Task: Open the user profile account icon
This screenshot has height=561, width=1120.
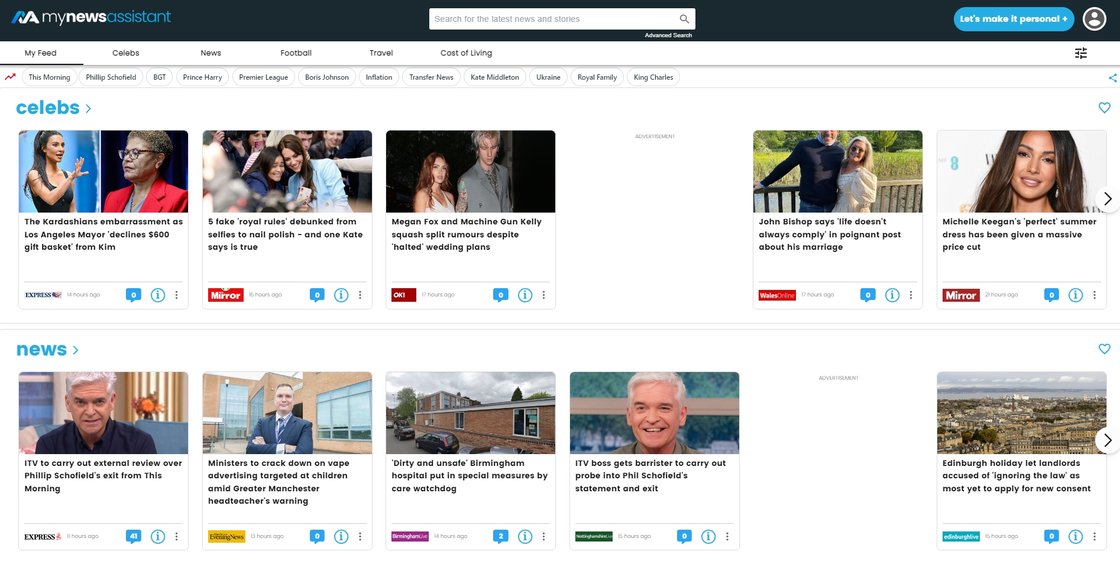Action: coord(1095,19)
